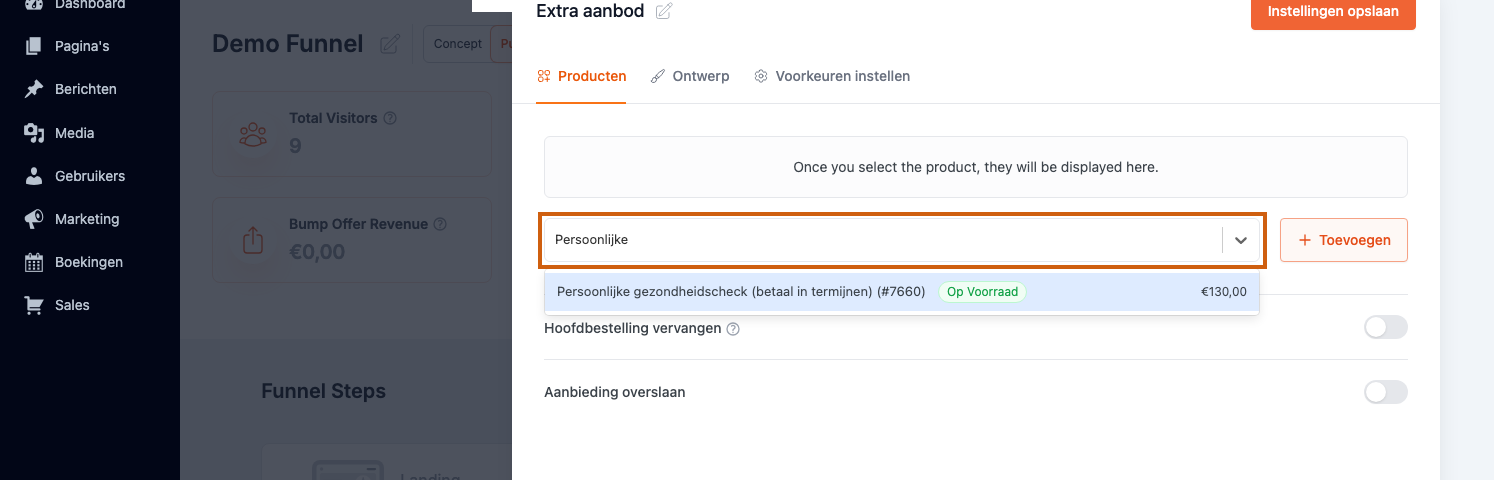1494x480 pixels.
Task: Click the Toevoegen button
Action: pyautogui.click(x=1344, y=240)
